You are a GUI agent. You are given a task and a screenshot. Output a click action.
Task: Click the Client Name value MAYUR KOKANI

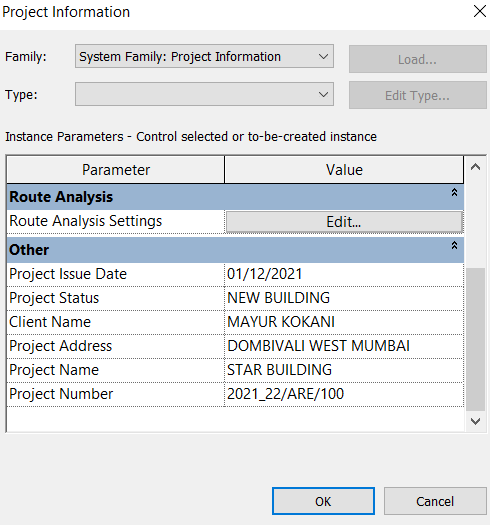[x=344, y=322]
